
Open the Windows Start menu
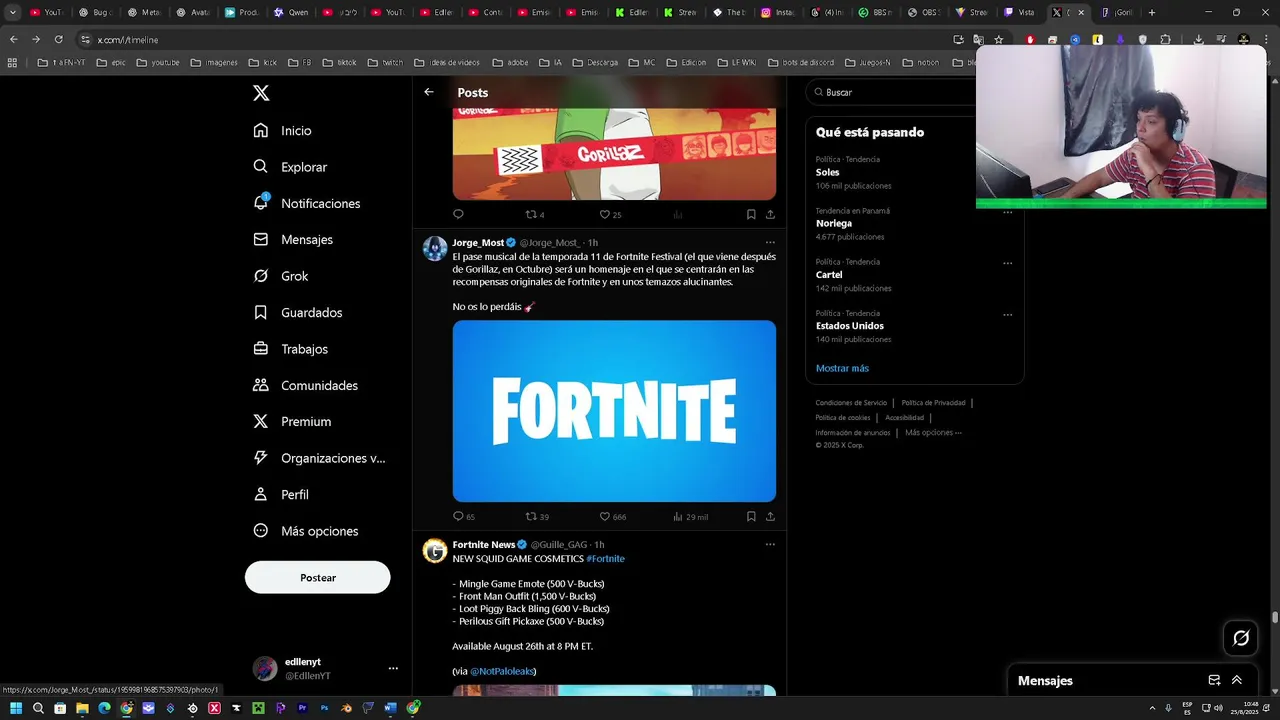[16, 708]
